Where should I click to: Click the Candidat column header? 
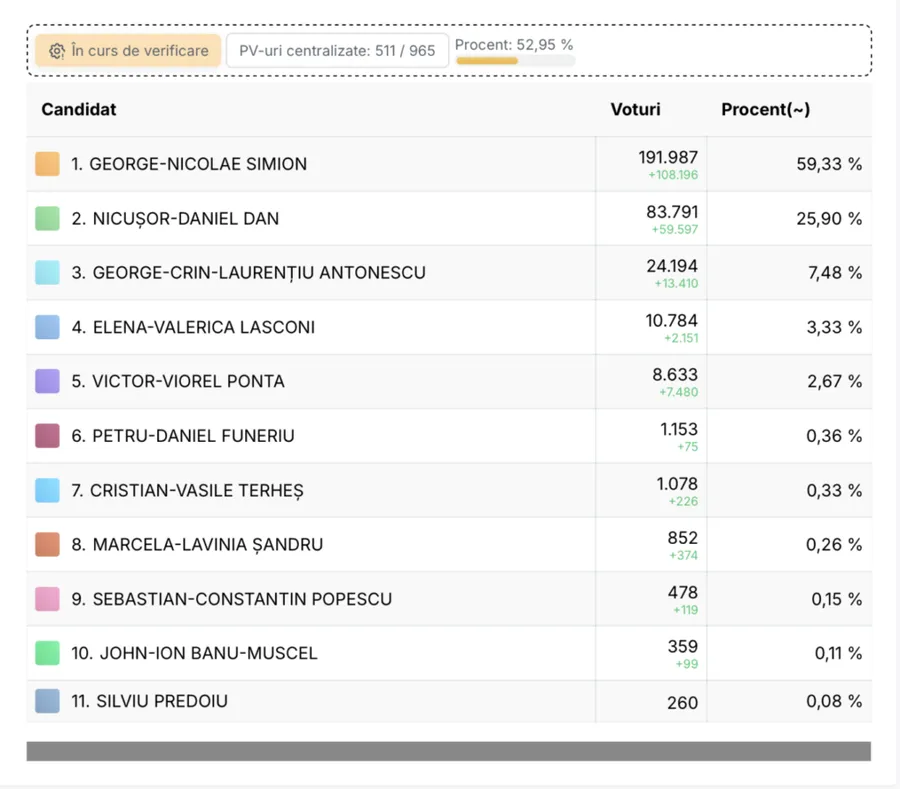coord(79,109)
